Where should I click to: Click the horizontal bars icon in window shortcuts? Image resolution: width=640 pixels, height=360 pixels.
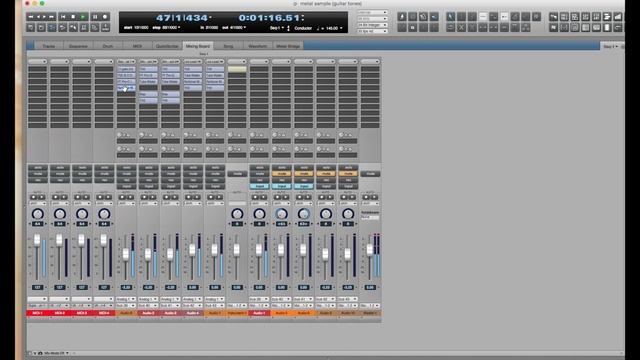(607, 17)
